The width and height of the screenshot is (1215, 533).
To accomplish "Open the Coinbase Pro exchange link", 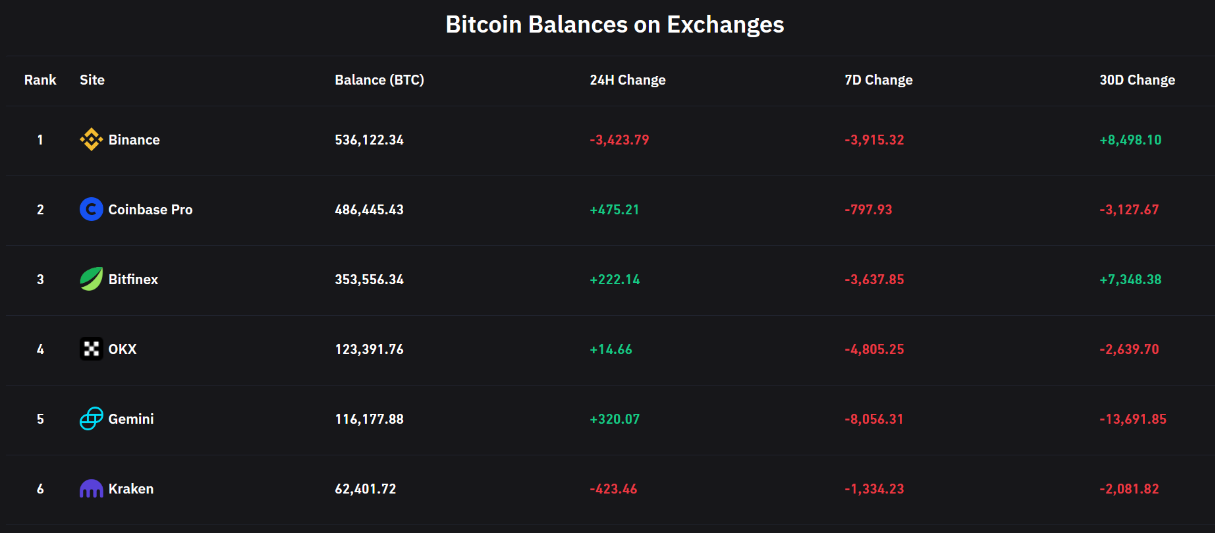I will pyautogui.click(x=150, y=210).
